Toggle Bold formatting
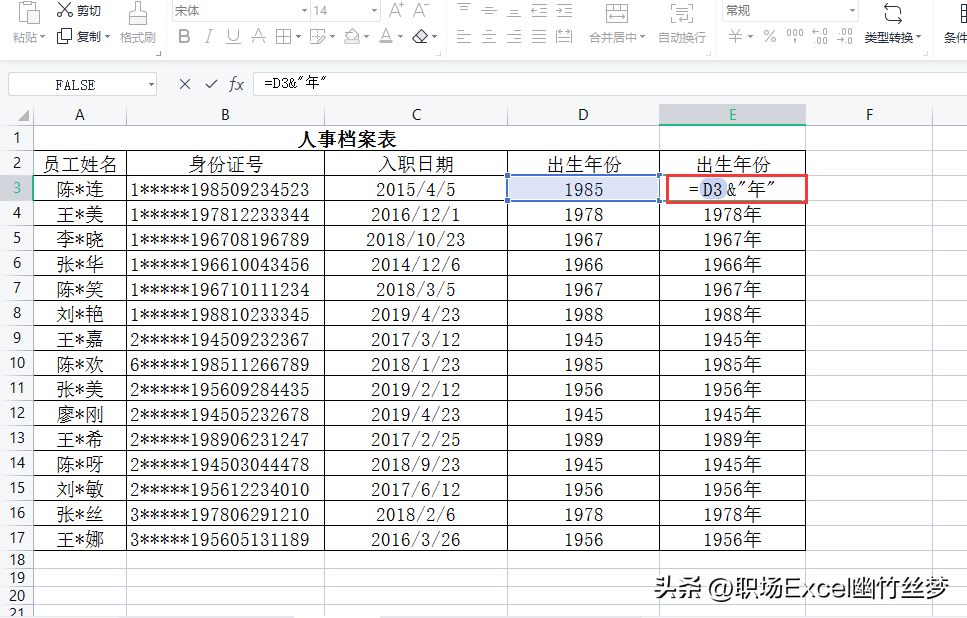 [184, 36]
